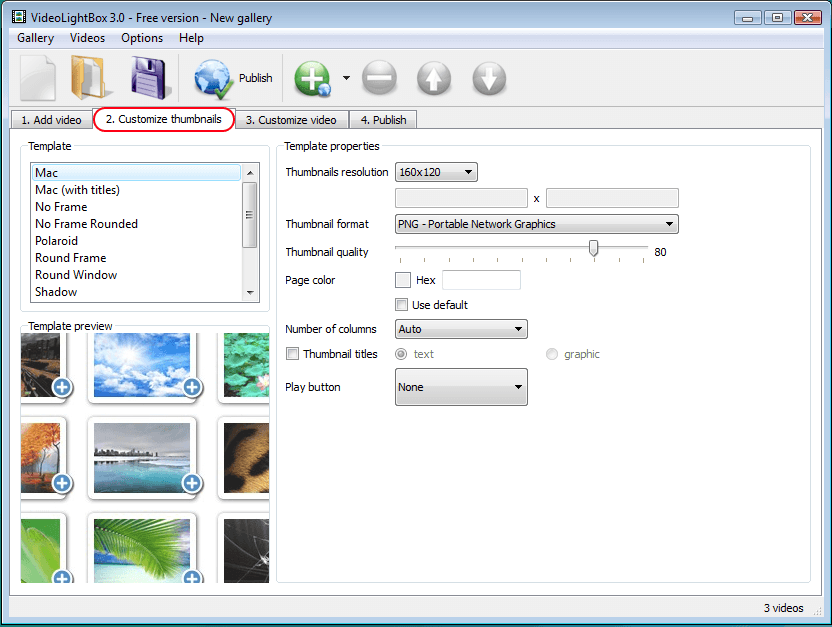Select the Polaroid template
This screenshot has width=832, height=627.
137,241
